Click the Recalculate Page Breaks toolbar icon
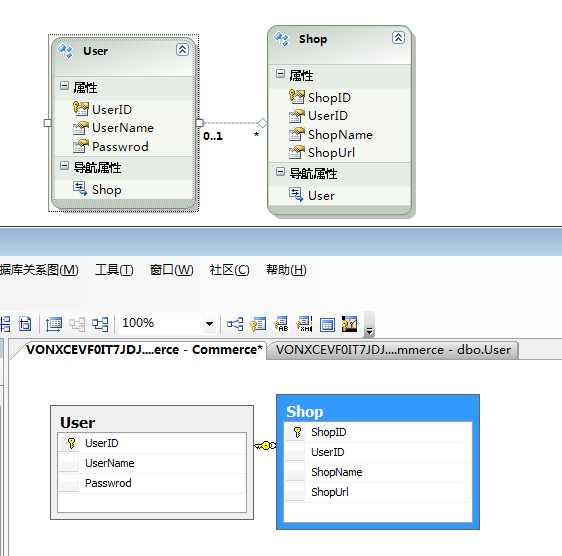 pos(25,324)
